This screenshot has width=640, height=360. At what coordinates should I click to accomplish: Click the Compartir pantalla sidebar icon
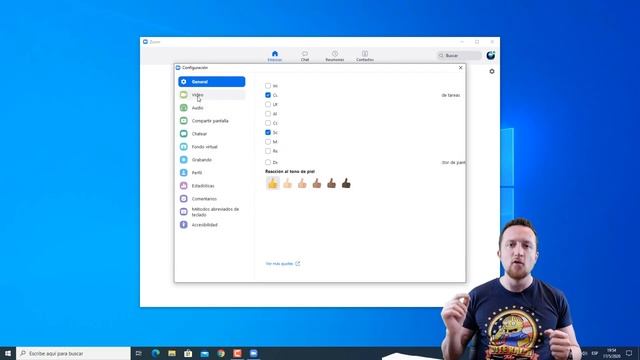tap(184, 121)
